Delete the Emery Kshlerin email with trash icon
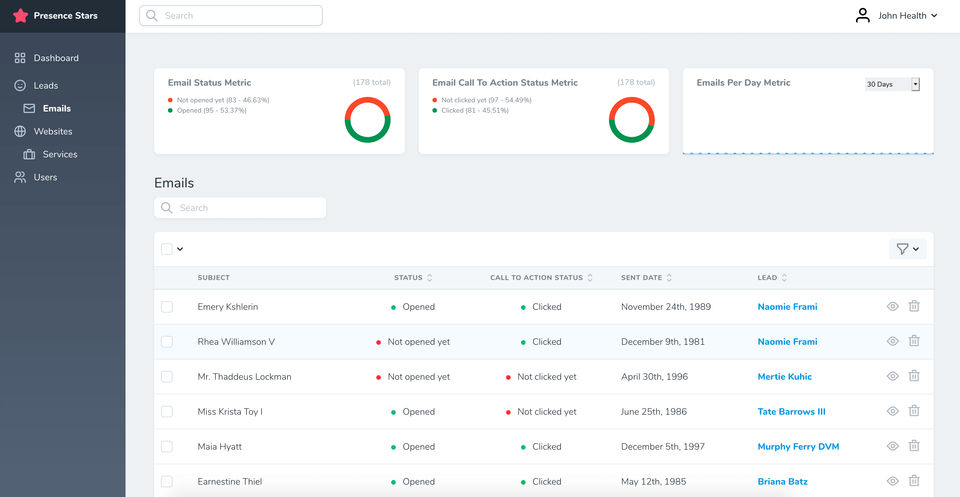The height and width of the screenshot is (497, 960). point(914,306)
